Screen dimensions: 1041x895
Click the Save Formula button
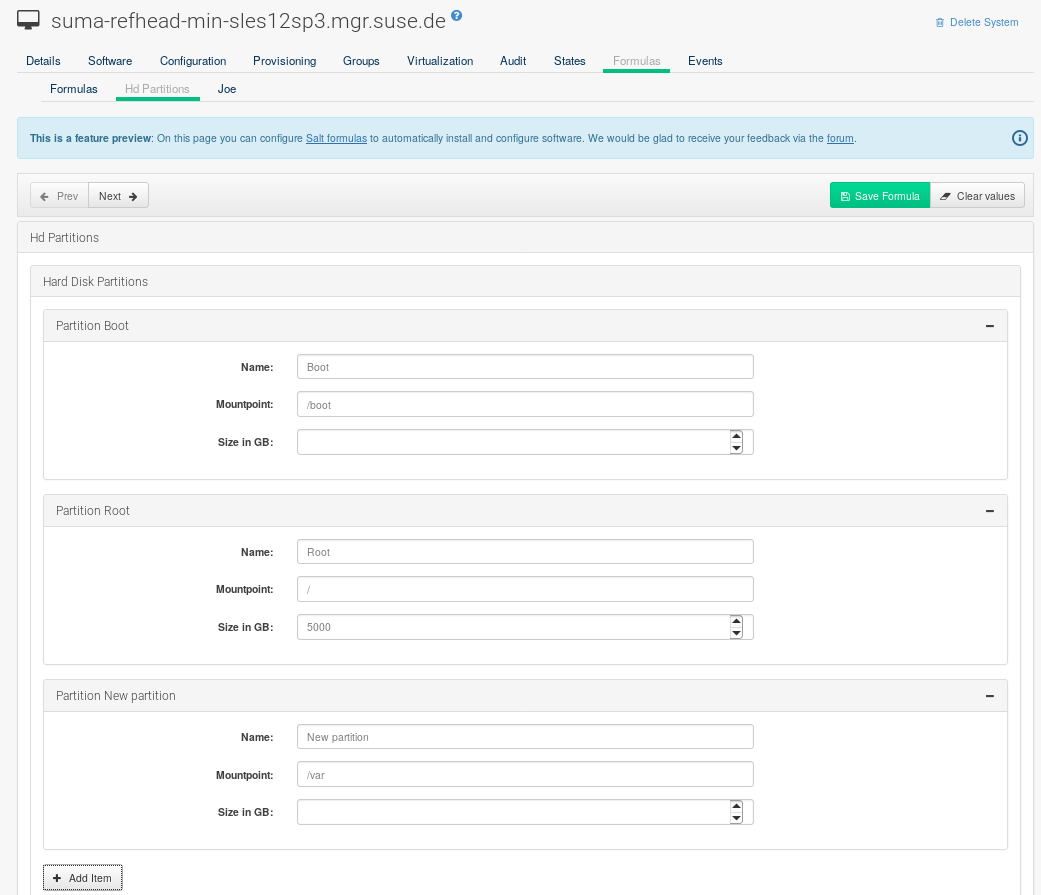(x=879, y=195)
